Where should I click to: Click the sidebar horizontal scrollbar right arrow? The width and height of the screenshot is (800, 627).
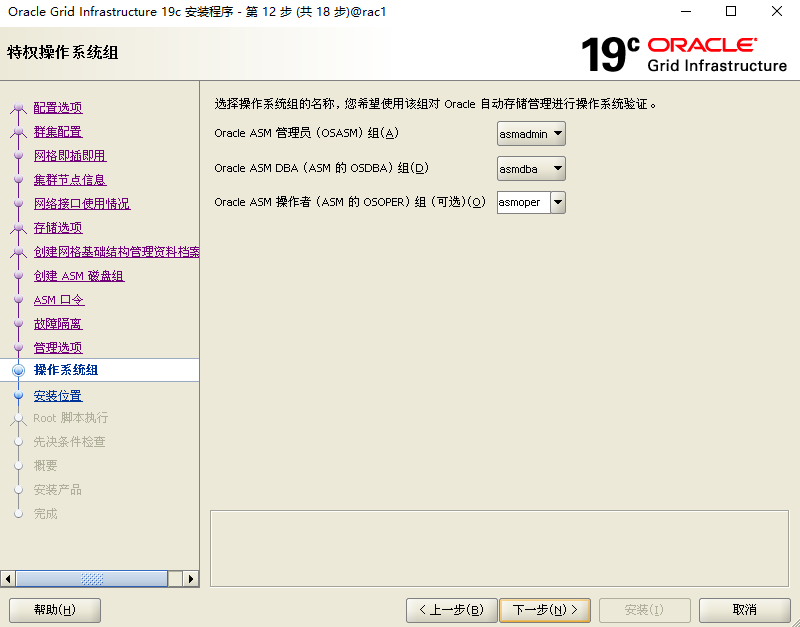191,579
